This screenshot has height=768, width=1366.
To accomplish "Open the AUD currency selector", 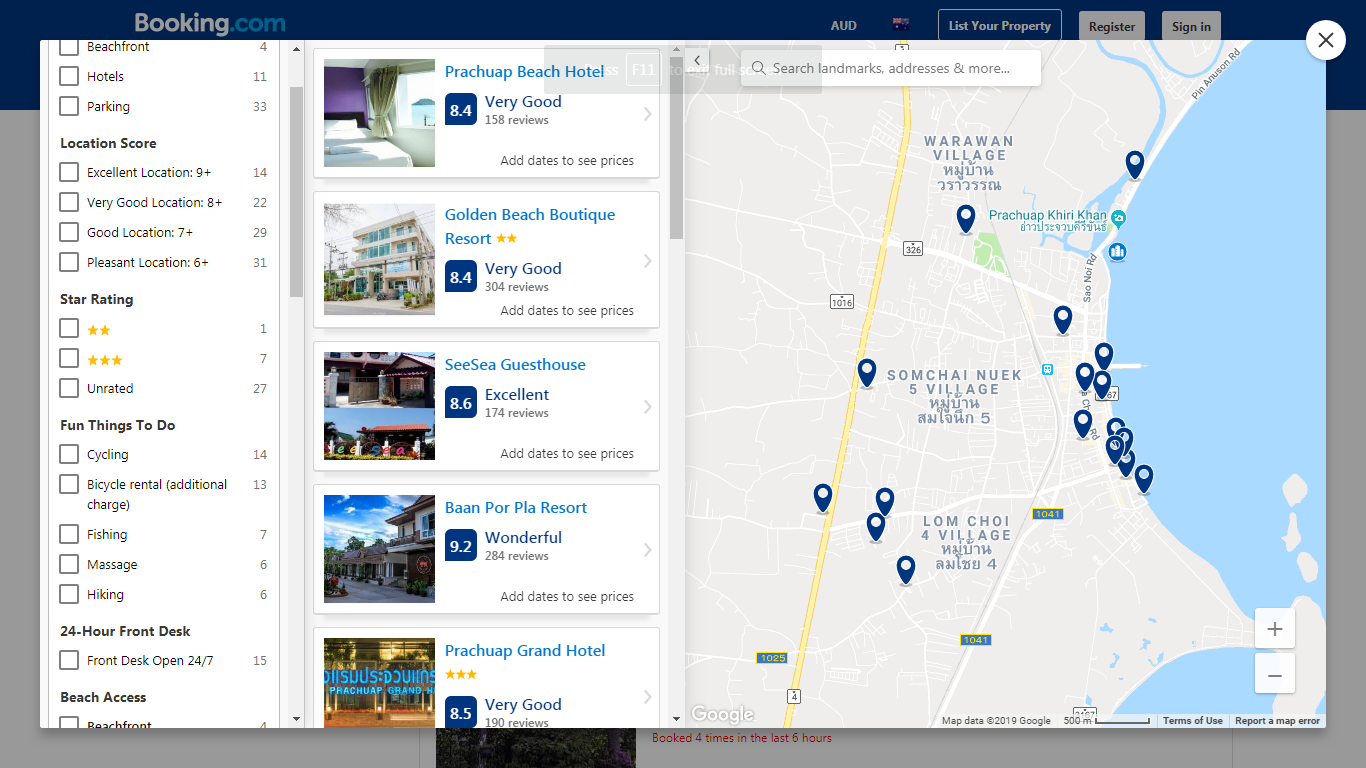I will point(844,26).
